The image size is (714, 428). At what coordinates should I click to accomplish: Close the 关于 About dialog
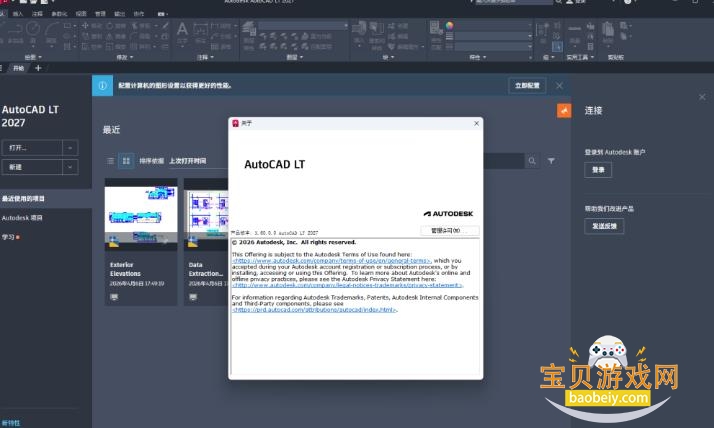click(476, 123)
